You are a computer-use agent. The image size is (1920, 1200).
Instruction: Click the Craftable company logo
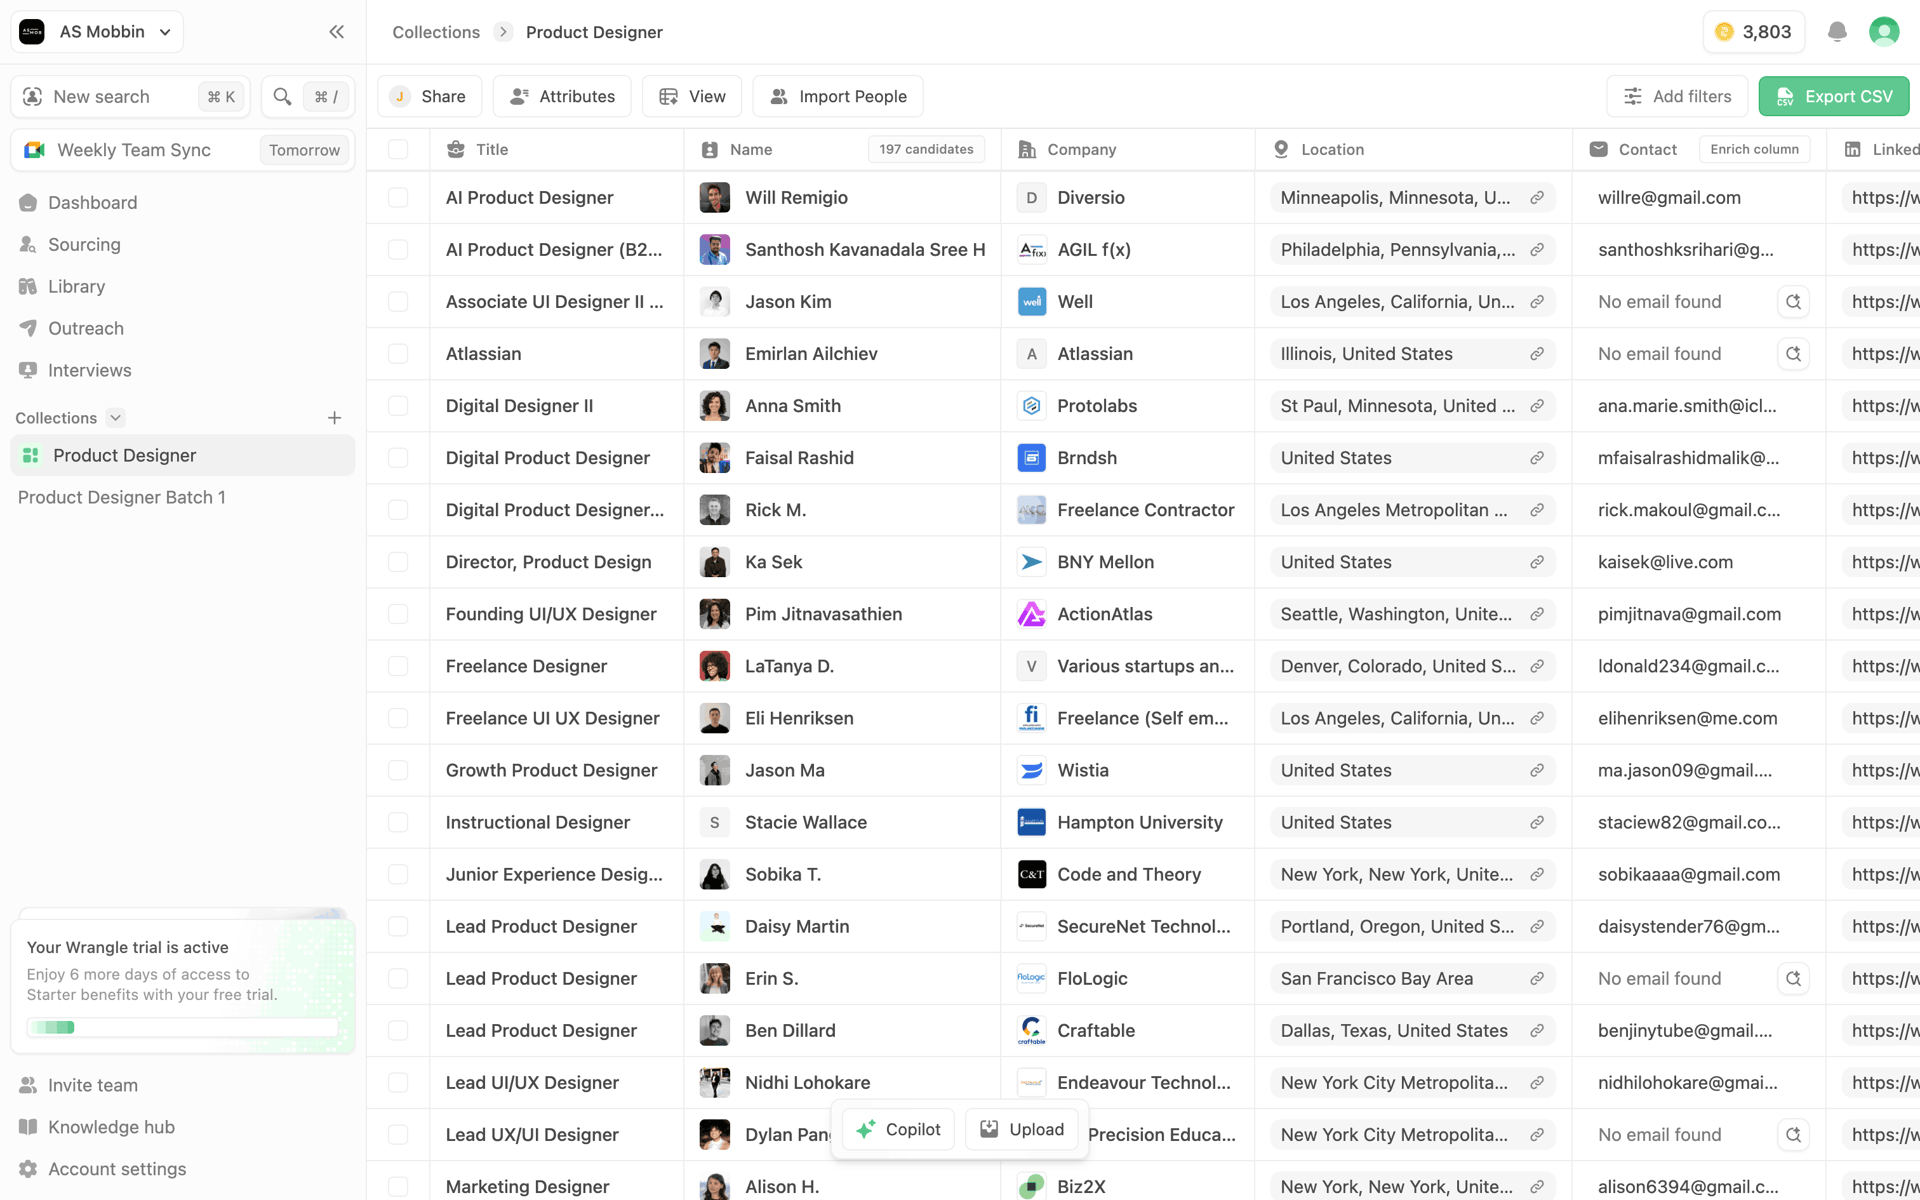point(1031,1031)
